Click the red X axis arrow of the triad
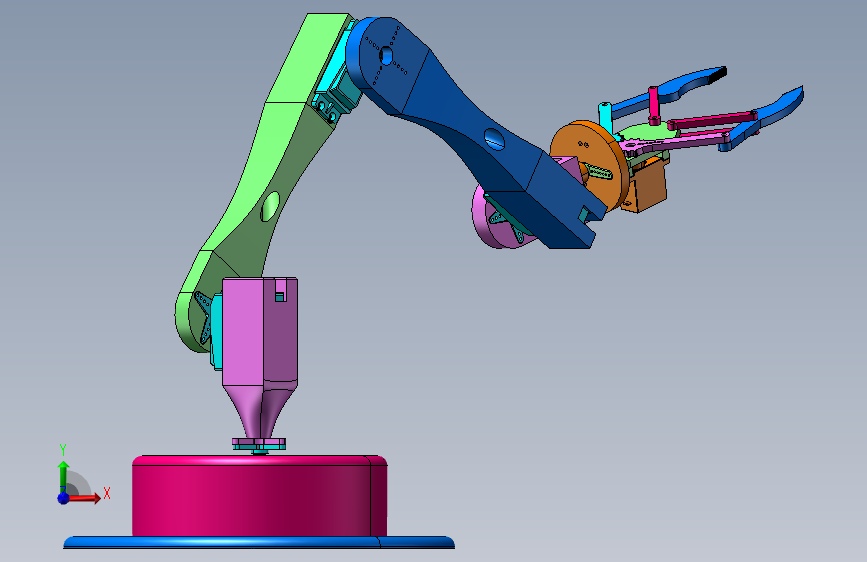Viewport: 867px width, 562px height. coord(86,498)
